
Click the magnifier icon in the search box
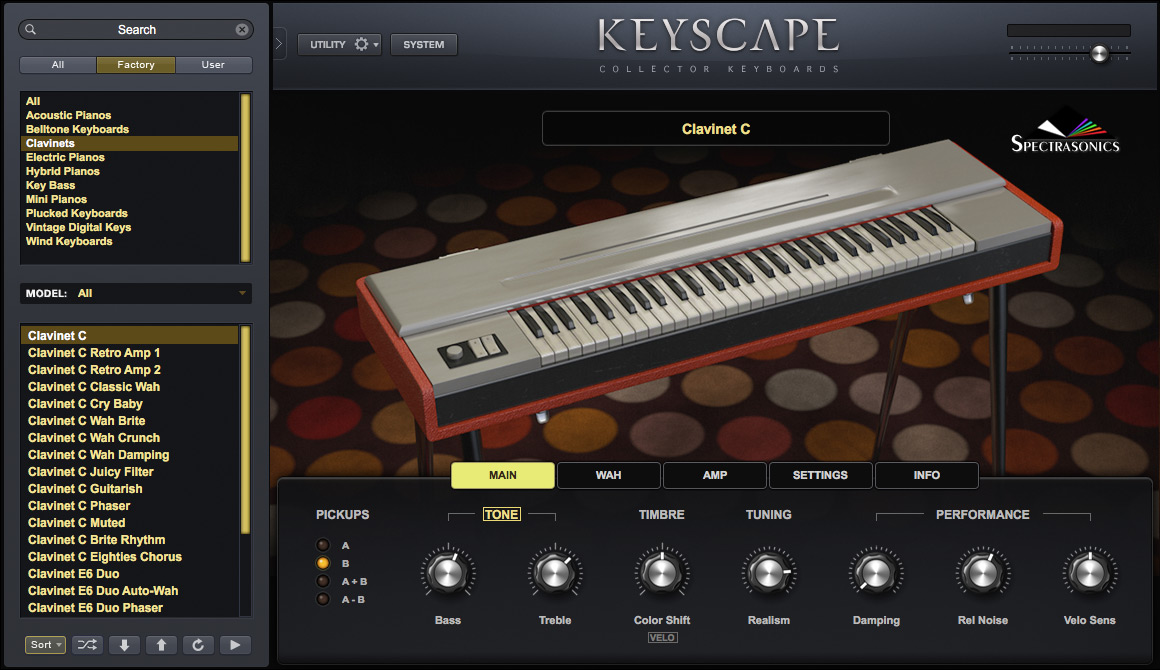[30, 30]
